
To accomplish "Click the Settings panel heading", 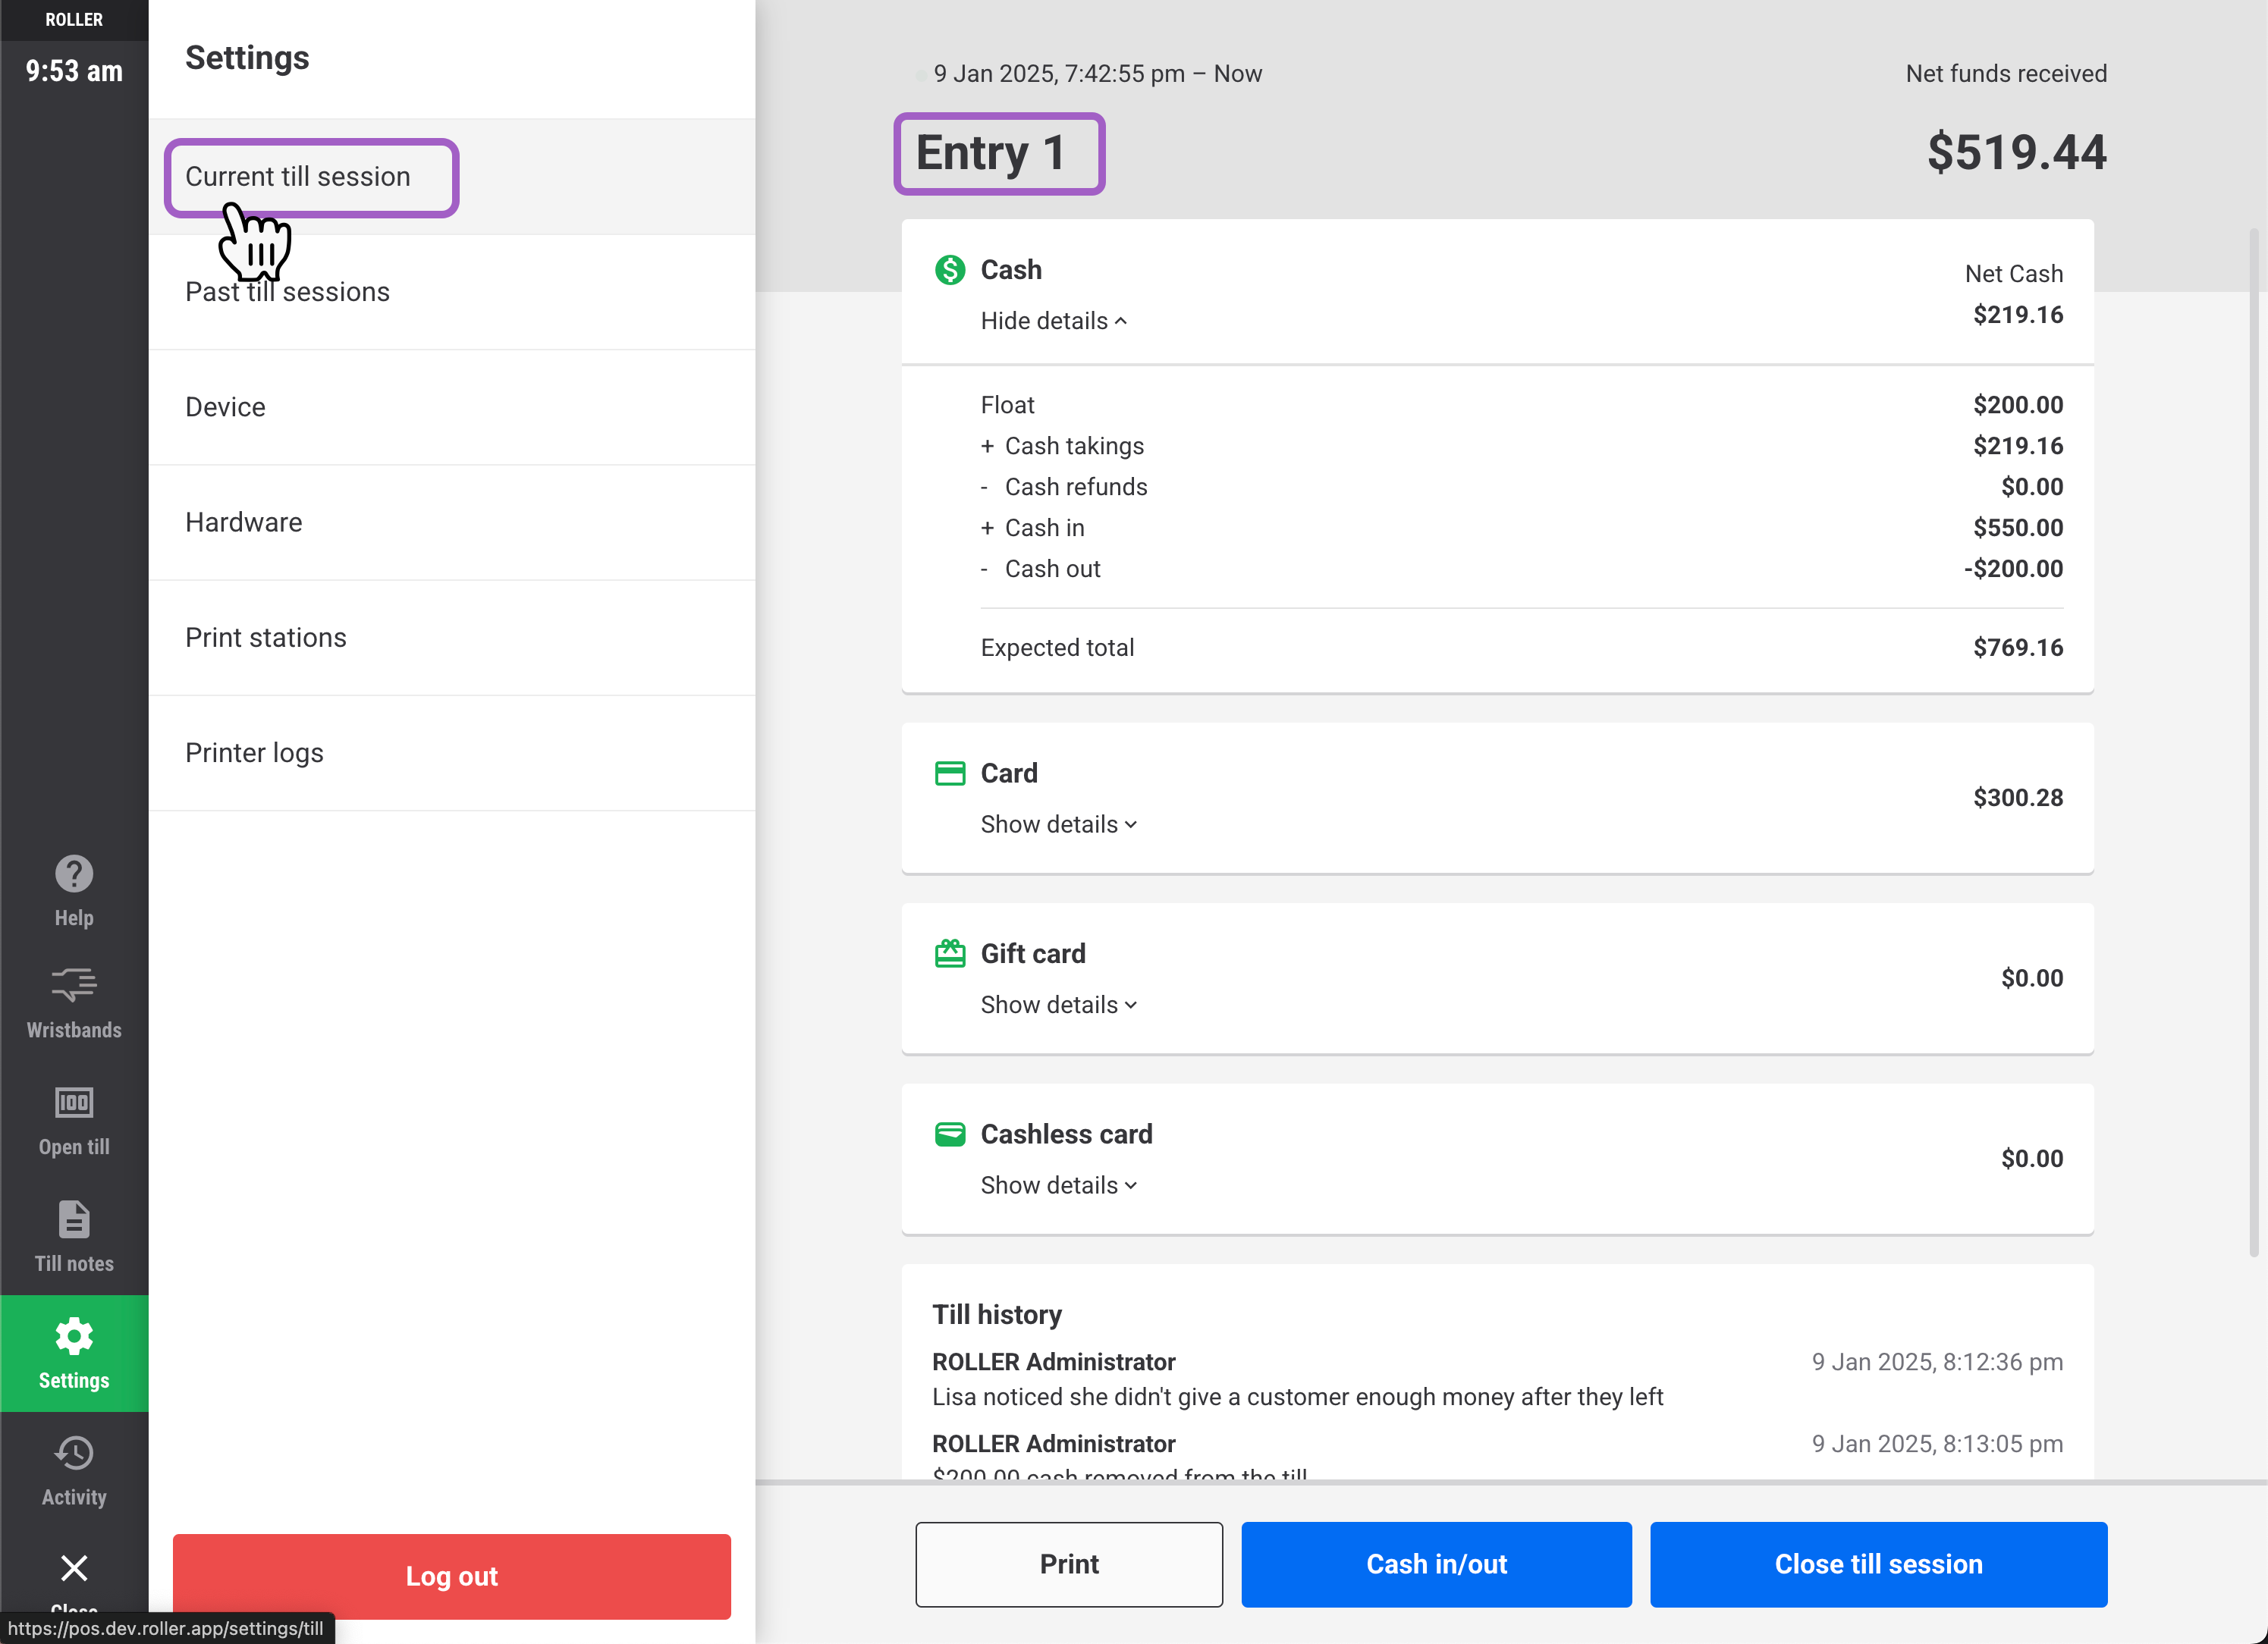I will tap(247, 58).
